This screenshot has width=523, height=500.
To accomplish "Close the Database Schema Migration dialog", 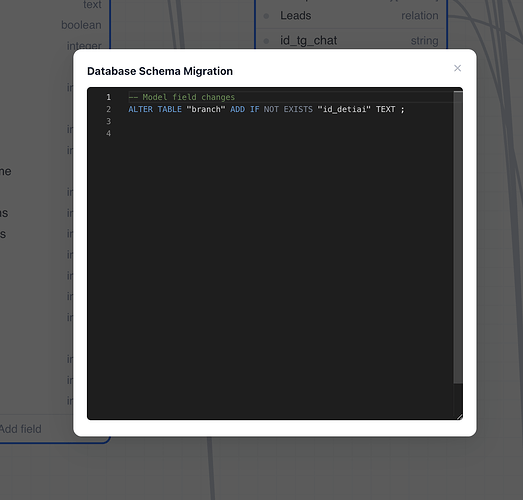I will point(457,68).
